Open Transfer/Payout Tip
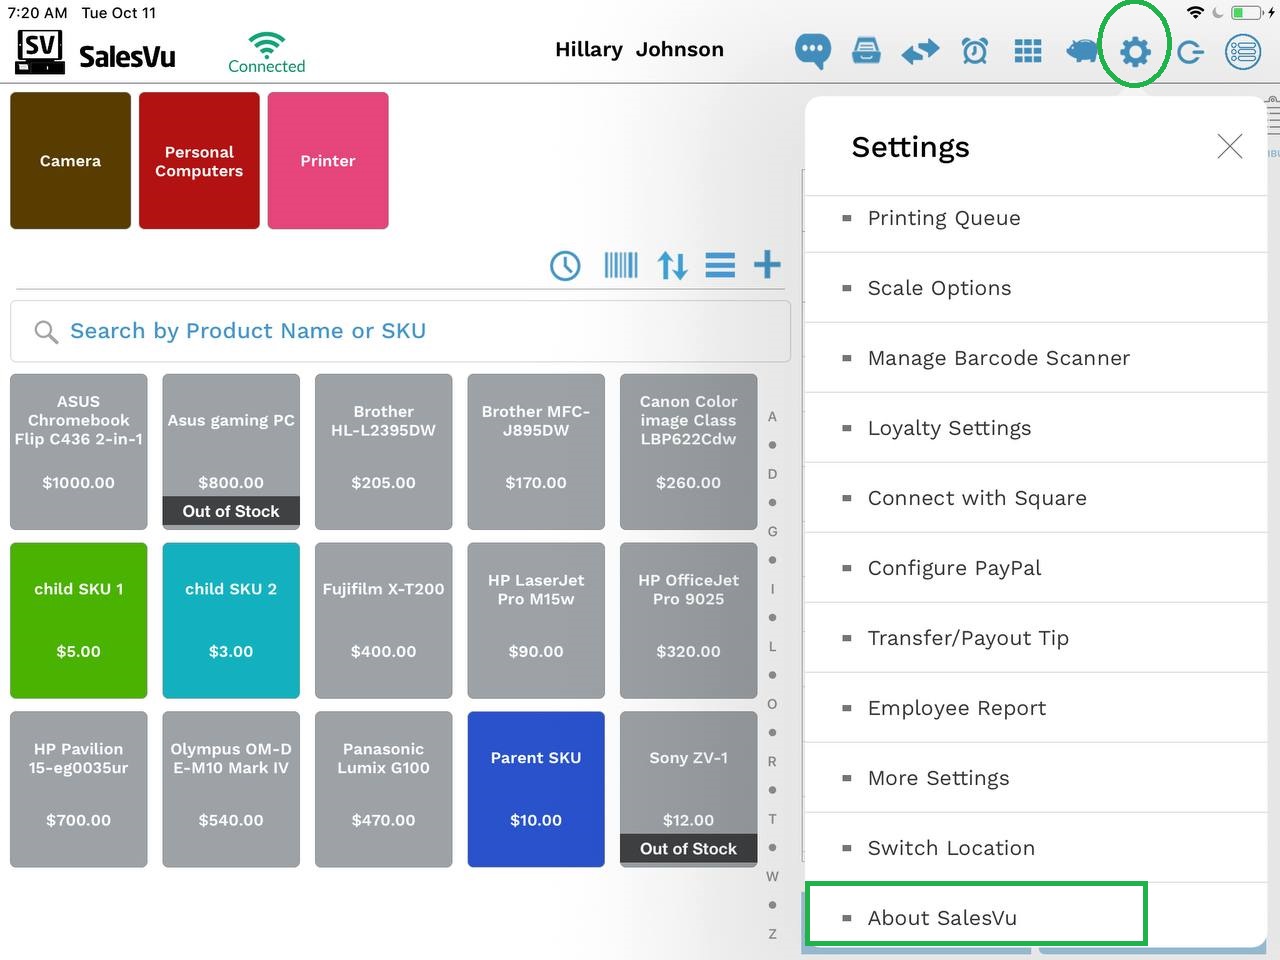Screen dimensions: 1280x960 (1035, 638)
